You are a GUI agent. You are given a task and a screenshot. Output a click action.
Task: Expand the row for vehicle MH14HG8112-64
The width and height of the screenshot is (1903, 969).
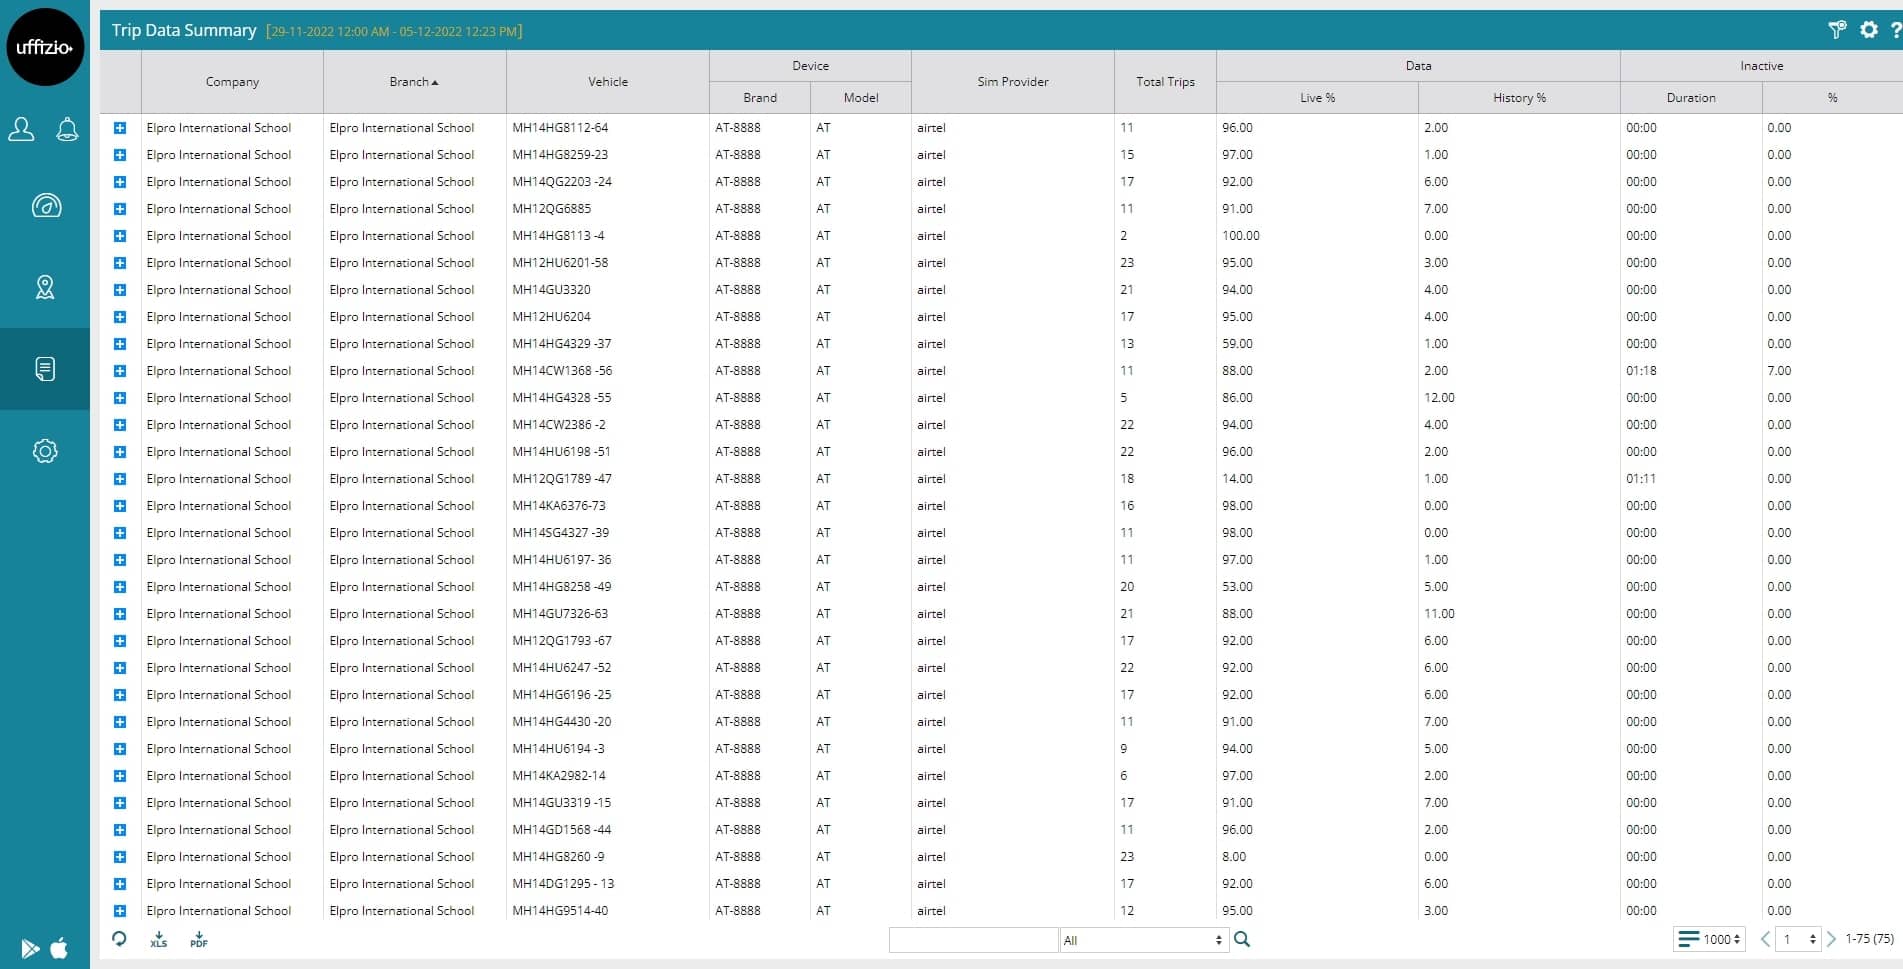click(120, 128)
